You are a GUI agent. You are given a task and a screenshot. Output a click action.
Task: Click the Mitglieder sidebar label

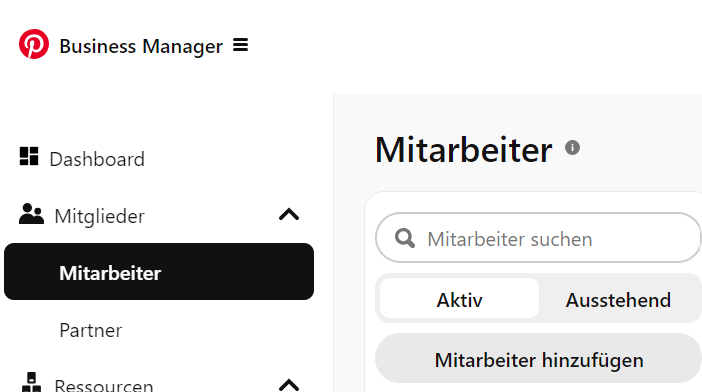(x=99, y=217)
